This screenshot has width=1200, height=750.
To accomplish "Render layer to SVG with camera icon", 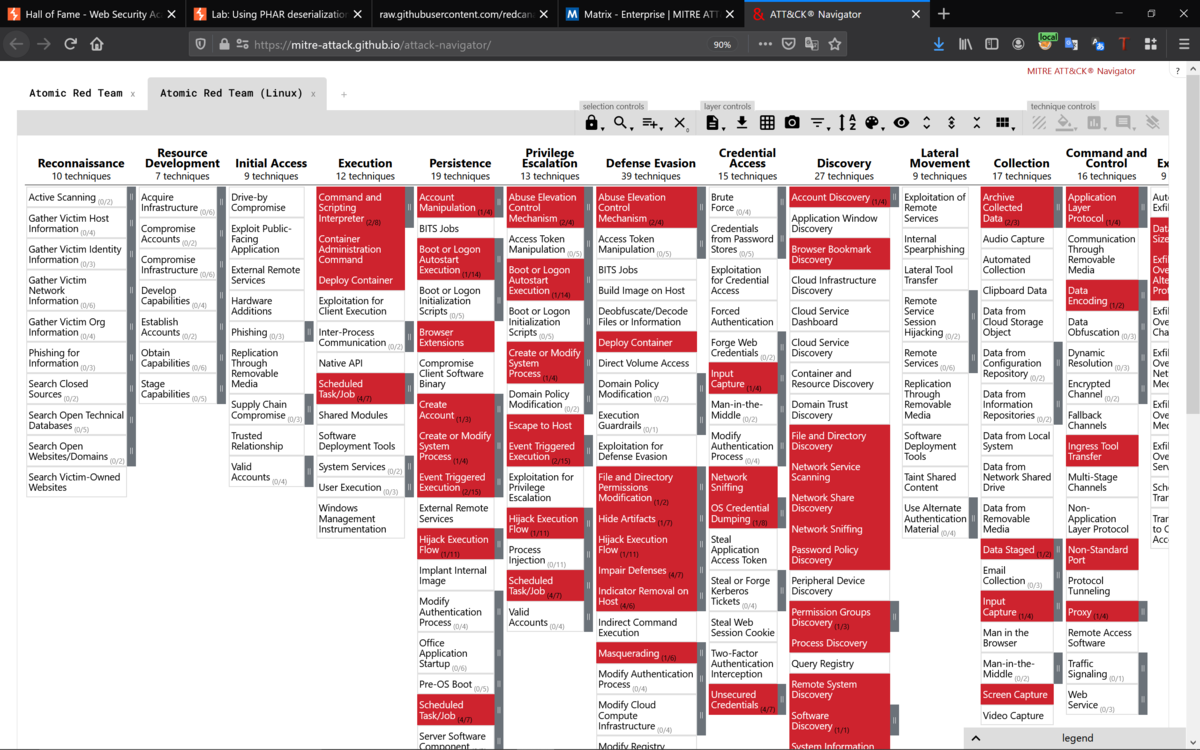I will click(x=792, y=123).
